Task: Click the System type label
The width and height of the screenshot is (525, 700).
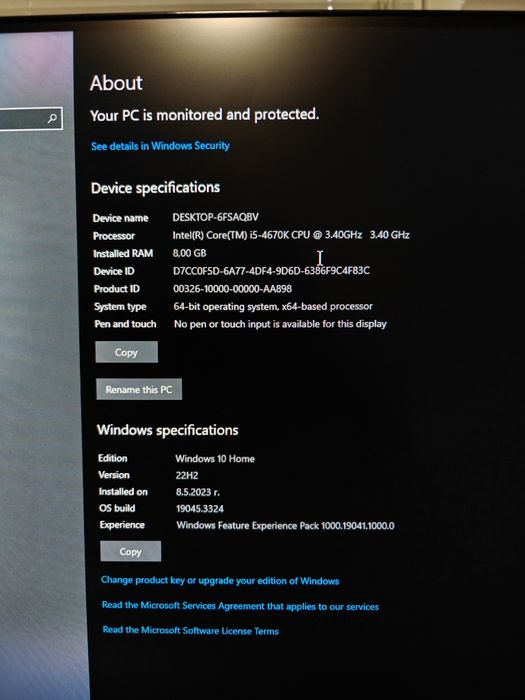Action: tap(120, 307)
